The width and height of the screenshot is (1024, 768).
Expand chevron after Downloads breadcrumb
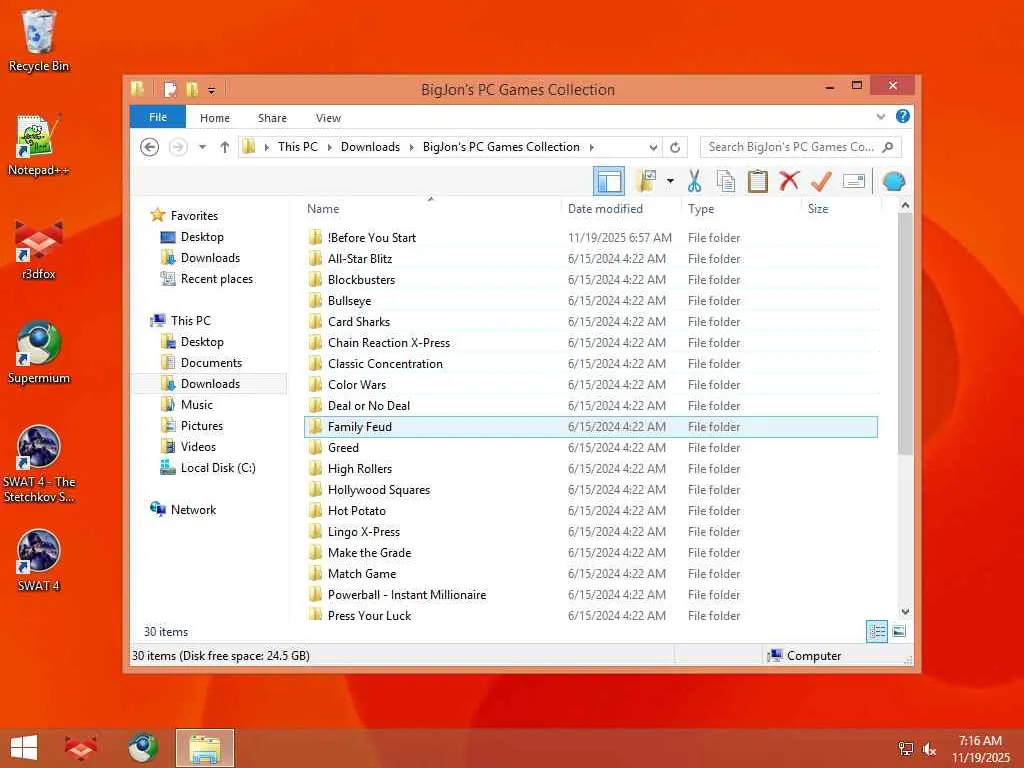(x=411, y=148)
